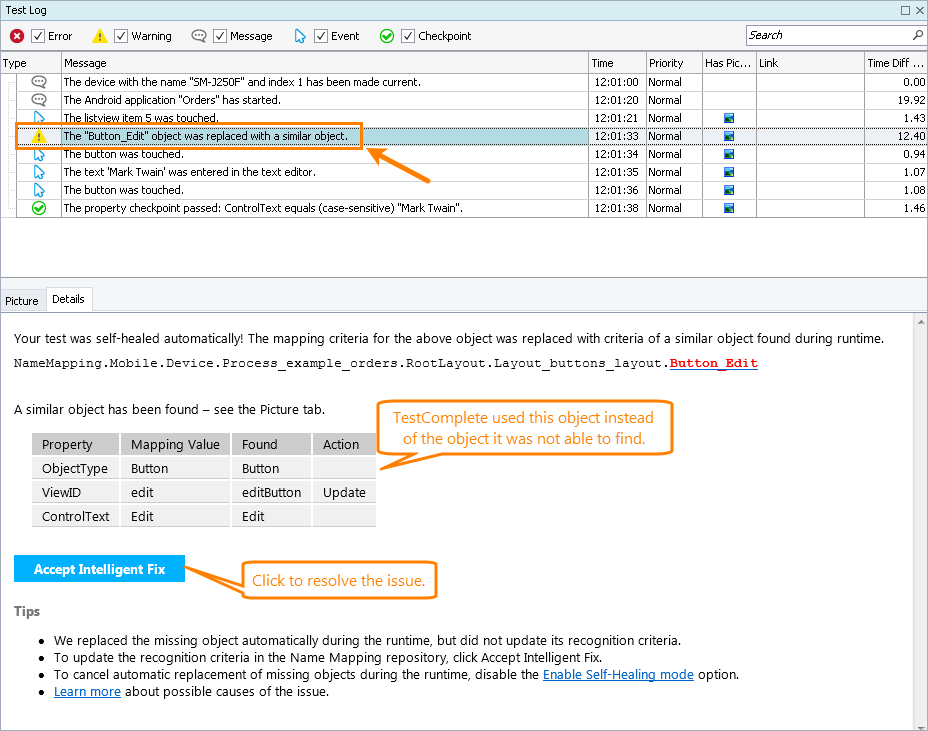Click the magnifier icon in the Search box
Image resolution: width=928 pixels, height=731 pixels.
[x=916, y=35]
